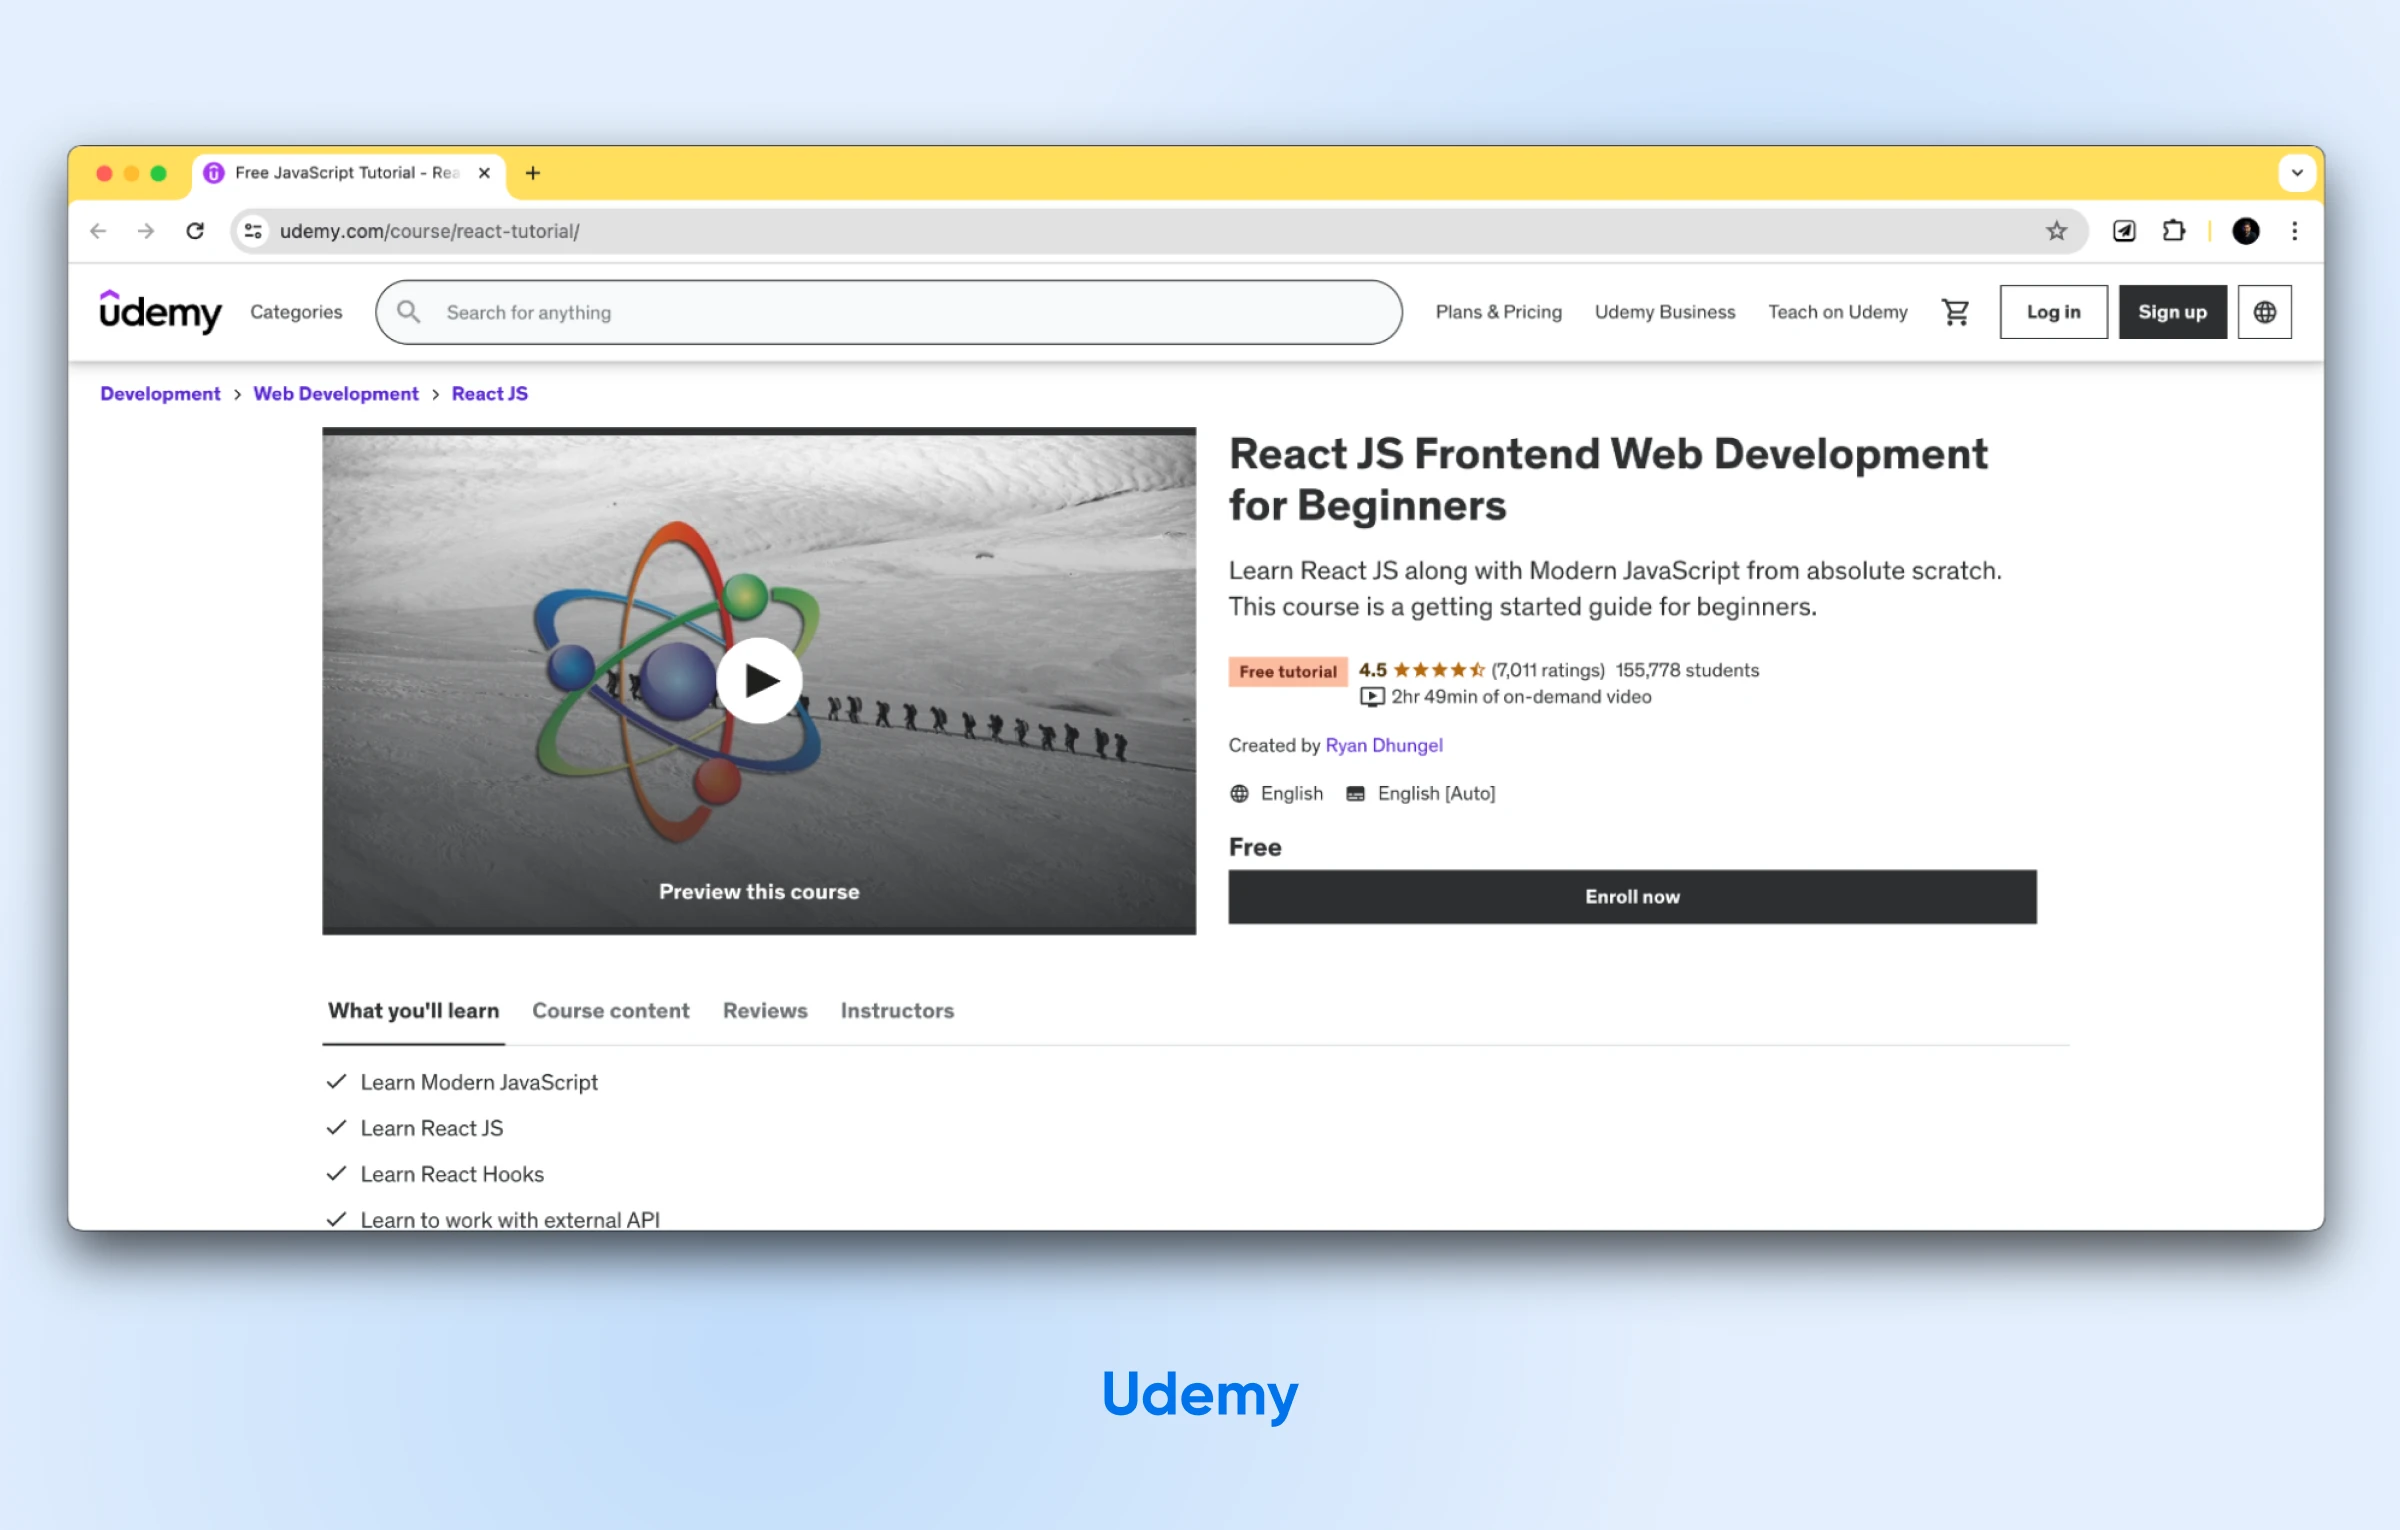This screenshot has height=1530, width=2400.
Task: Open the Web Development breadcrumb
Action: (x=336, y=394)
